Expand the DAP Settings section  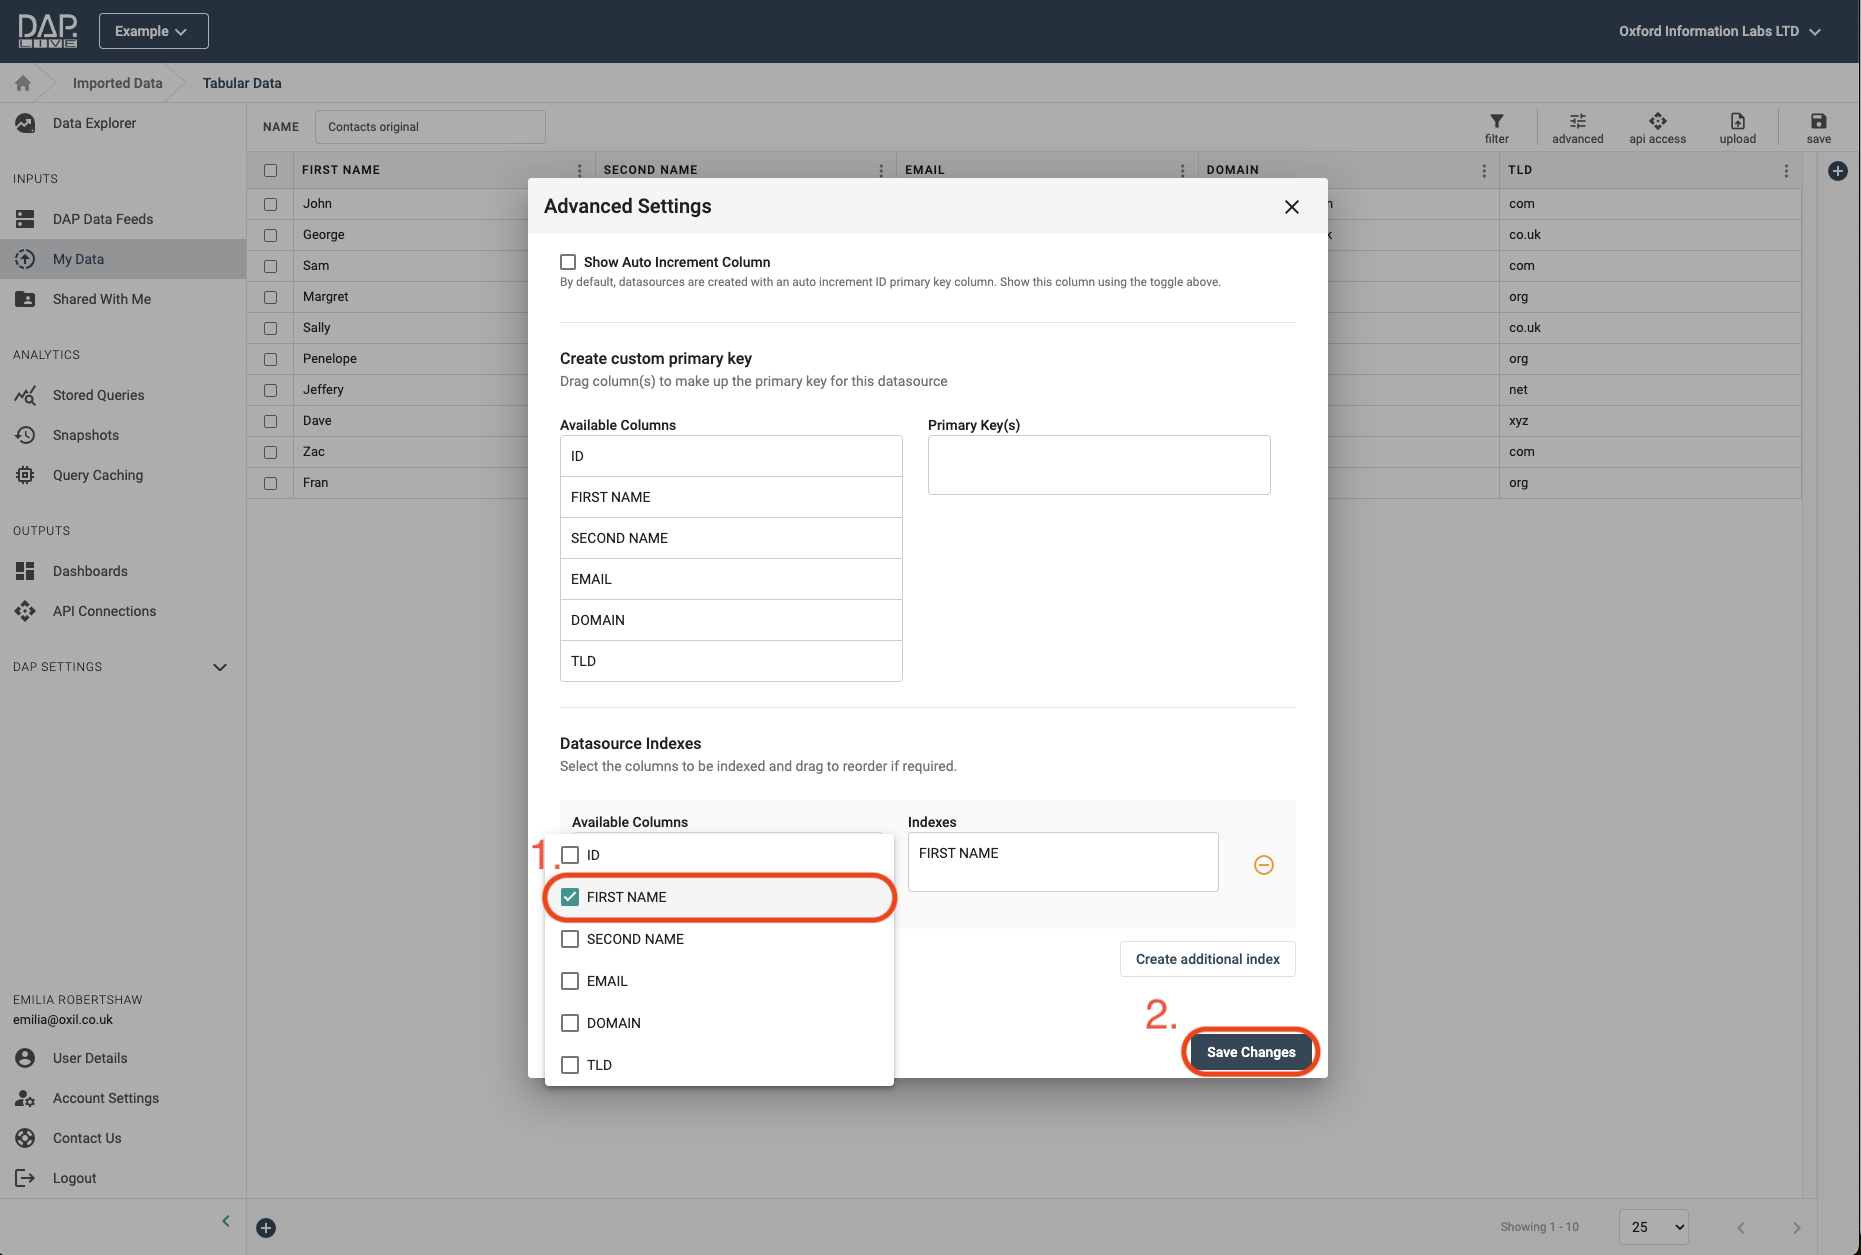(219, 667)
